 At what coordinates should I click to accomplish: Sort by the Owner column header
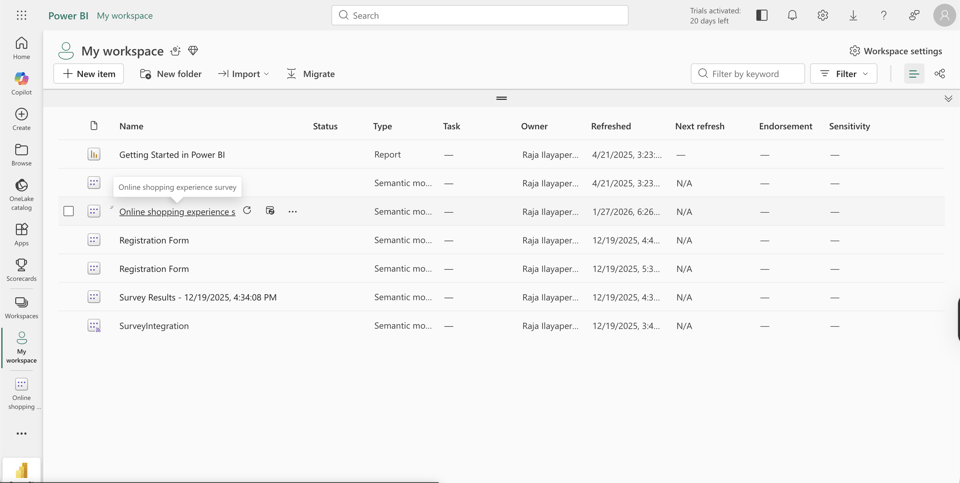[x=534, y=126]
